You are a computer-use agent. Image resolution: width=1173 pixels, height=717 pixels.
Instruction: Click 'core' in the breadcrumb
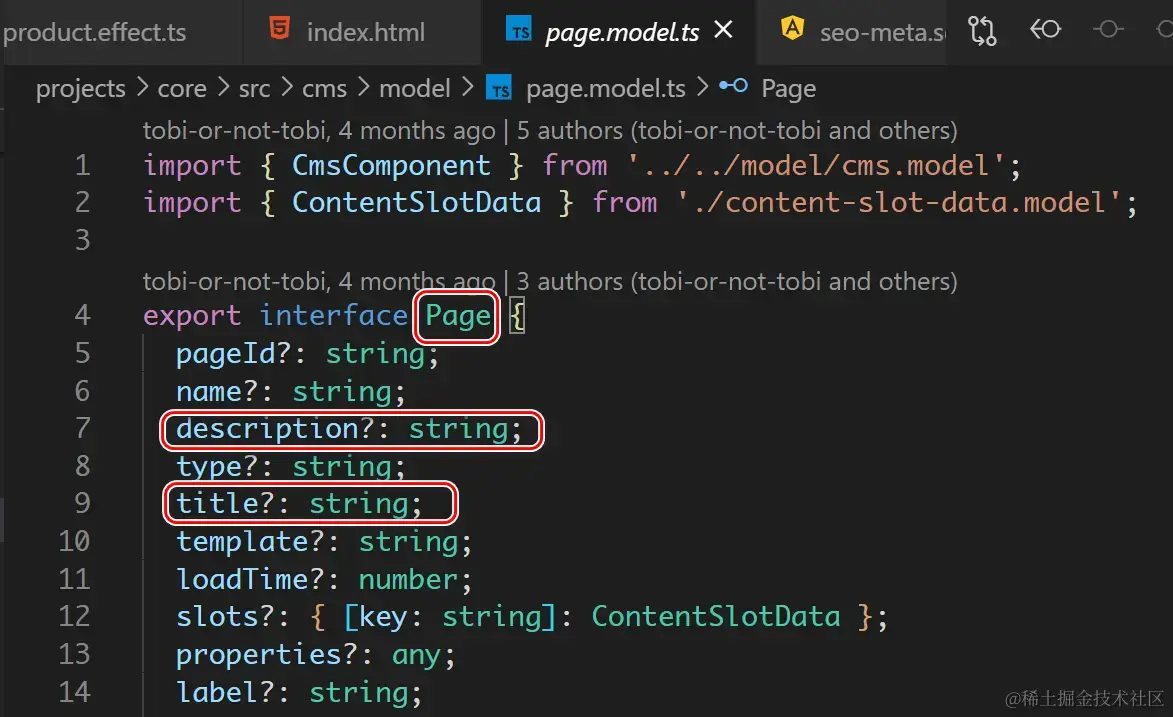click(x=182, y=89)
